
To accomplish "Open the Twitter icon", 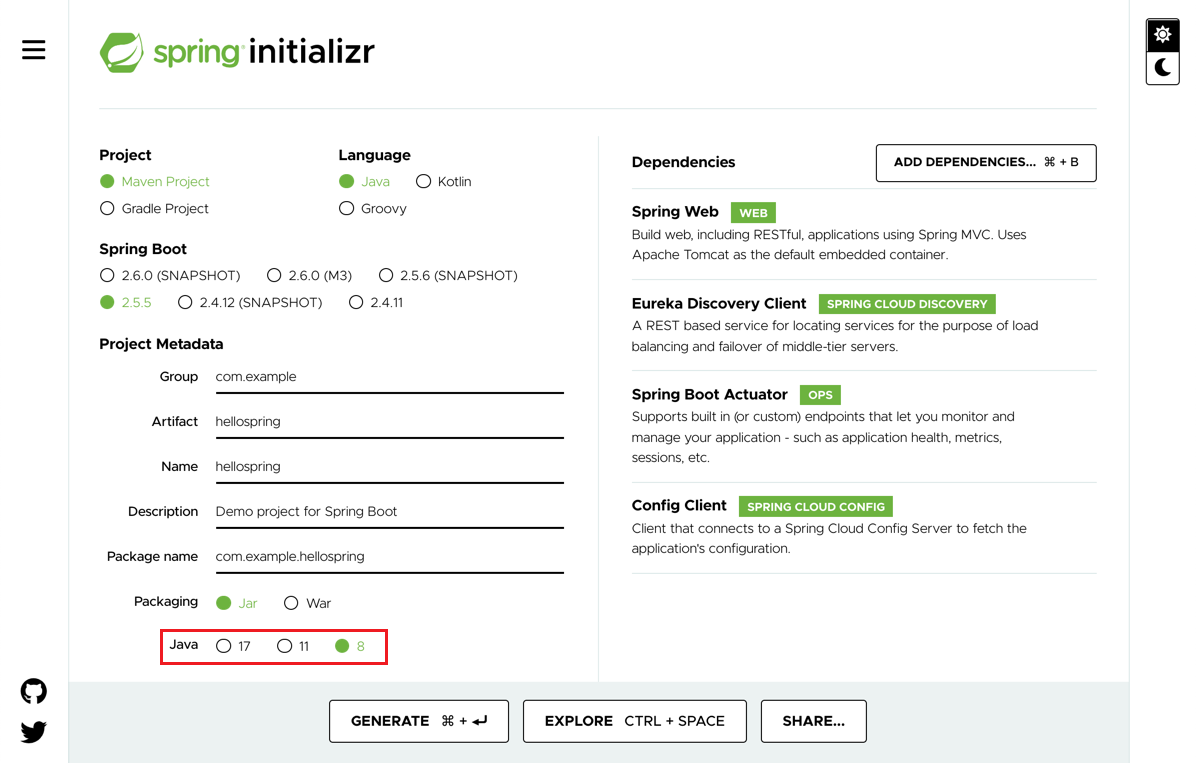I will coord(33,731).
